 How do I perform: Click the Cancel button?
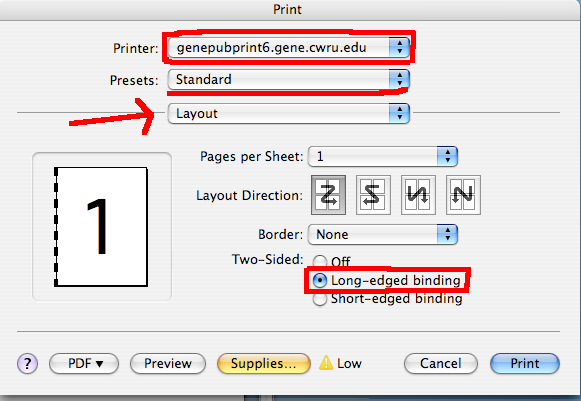pyautogui.click(x=441, y=363)
